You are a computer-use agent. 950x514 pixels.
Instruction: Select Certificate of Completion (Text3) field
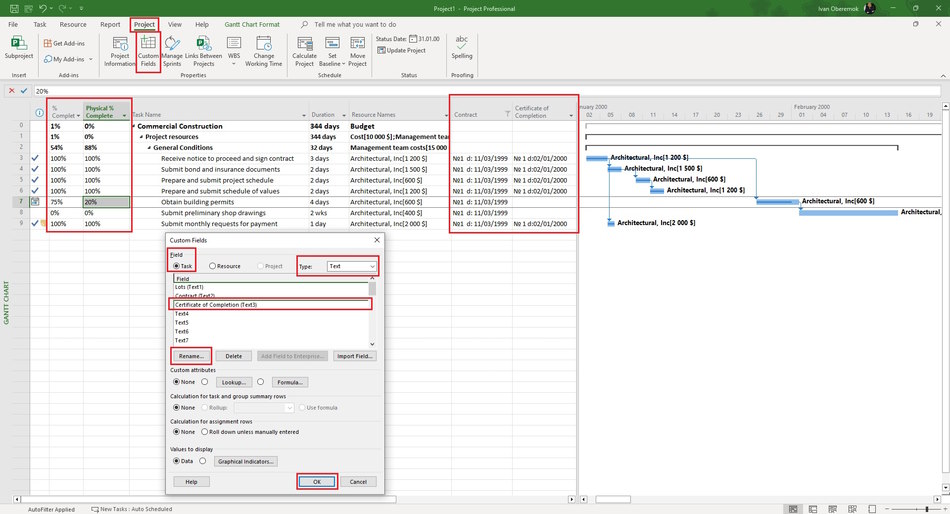[270, 304]
